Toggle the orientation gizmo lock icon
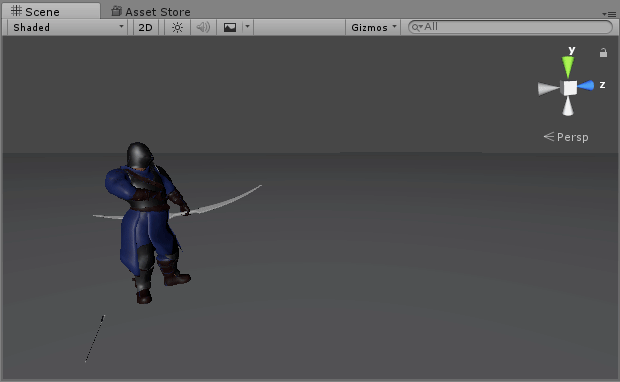 tap(603, 53)
